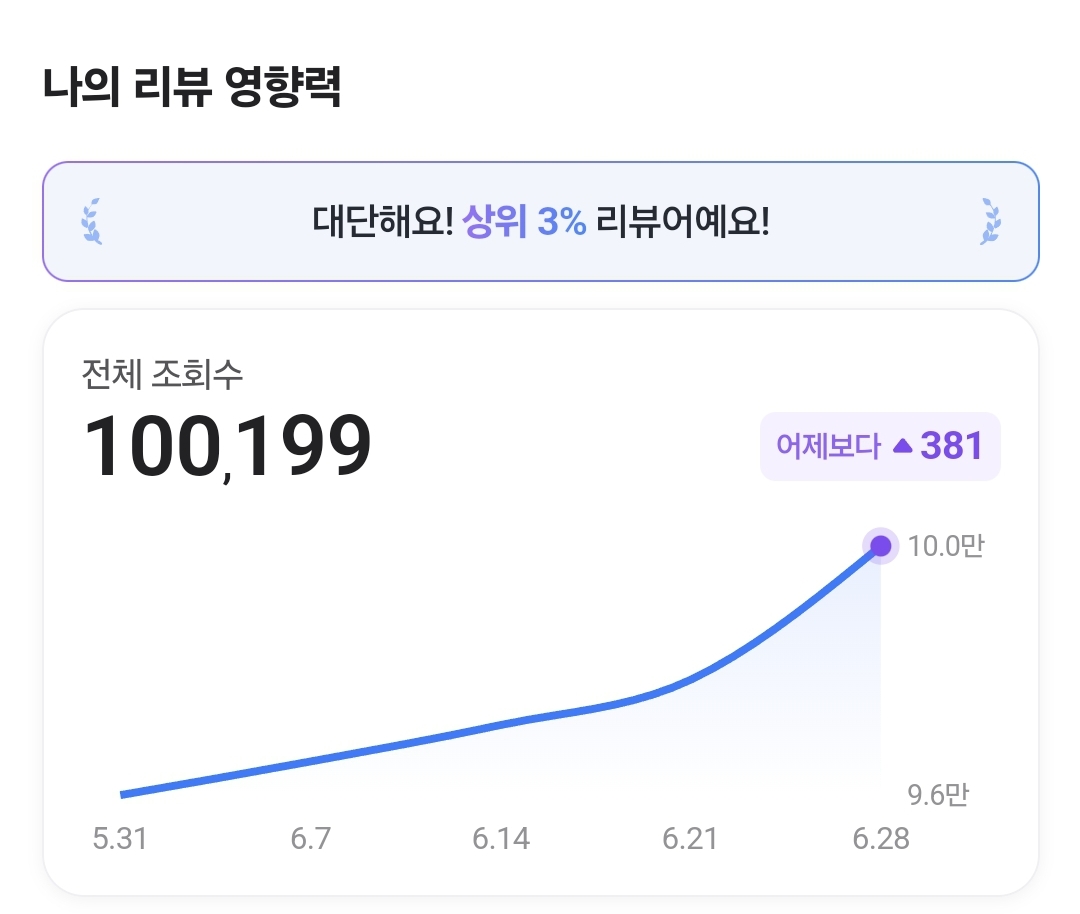The width and height of the screenshot is (1080, 914).
Task: Click the purple data point on the chart
Action: [x=880, y=546]
